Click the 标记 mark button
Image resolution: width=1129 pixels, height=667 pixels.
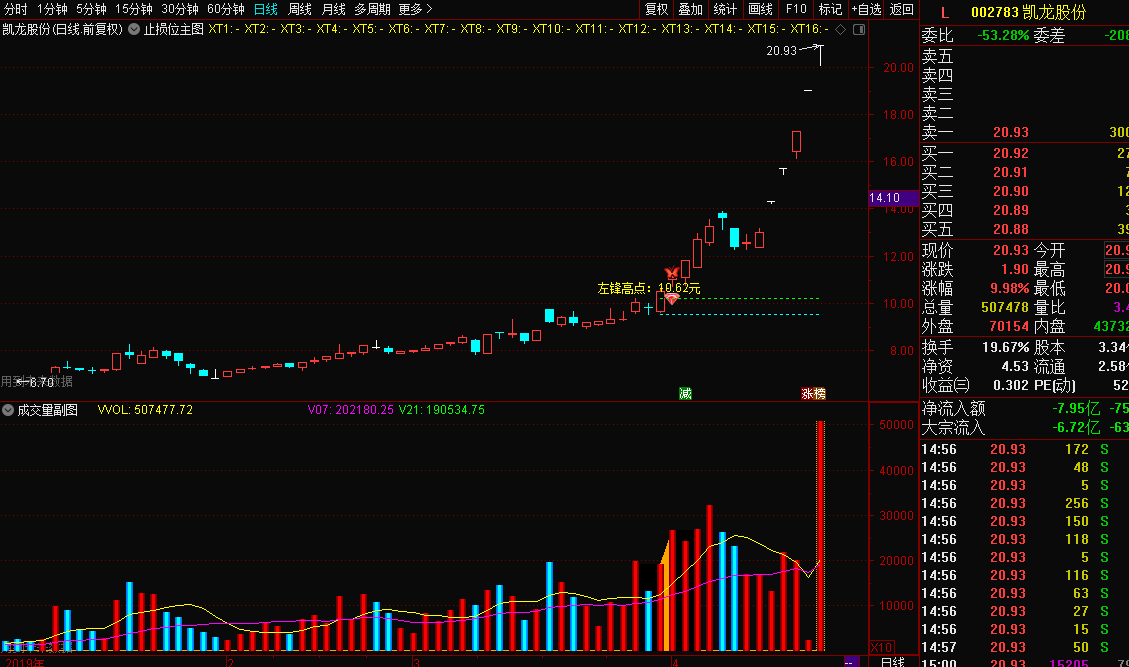830,9
